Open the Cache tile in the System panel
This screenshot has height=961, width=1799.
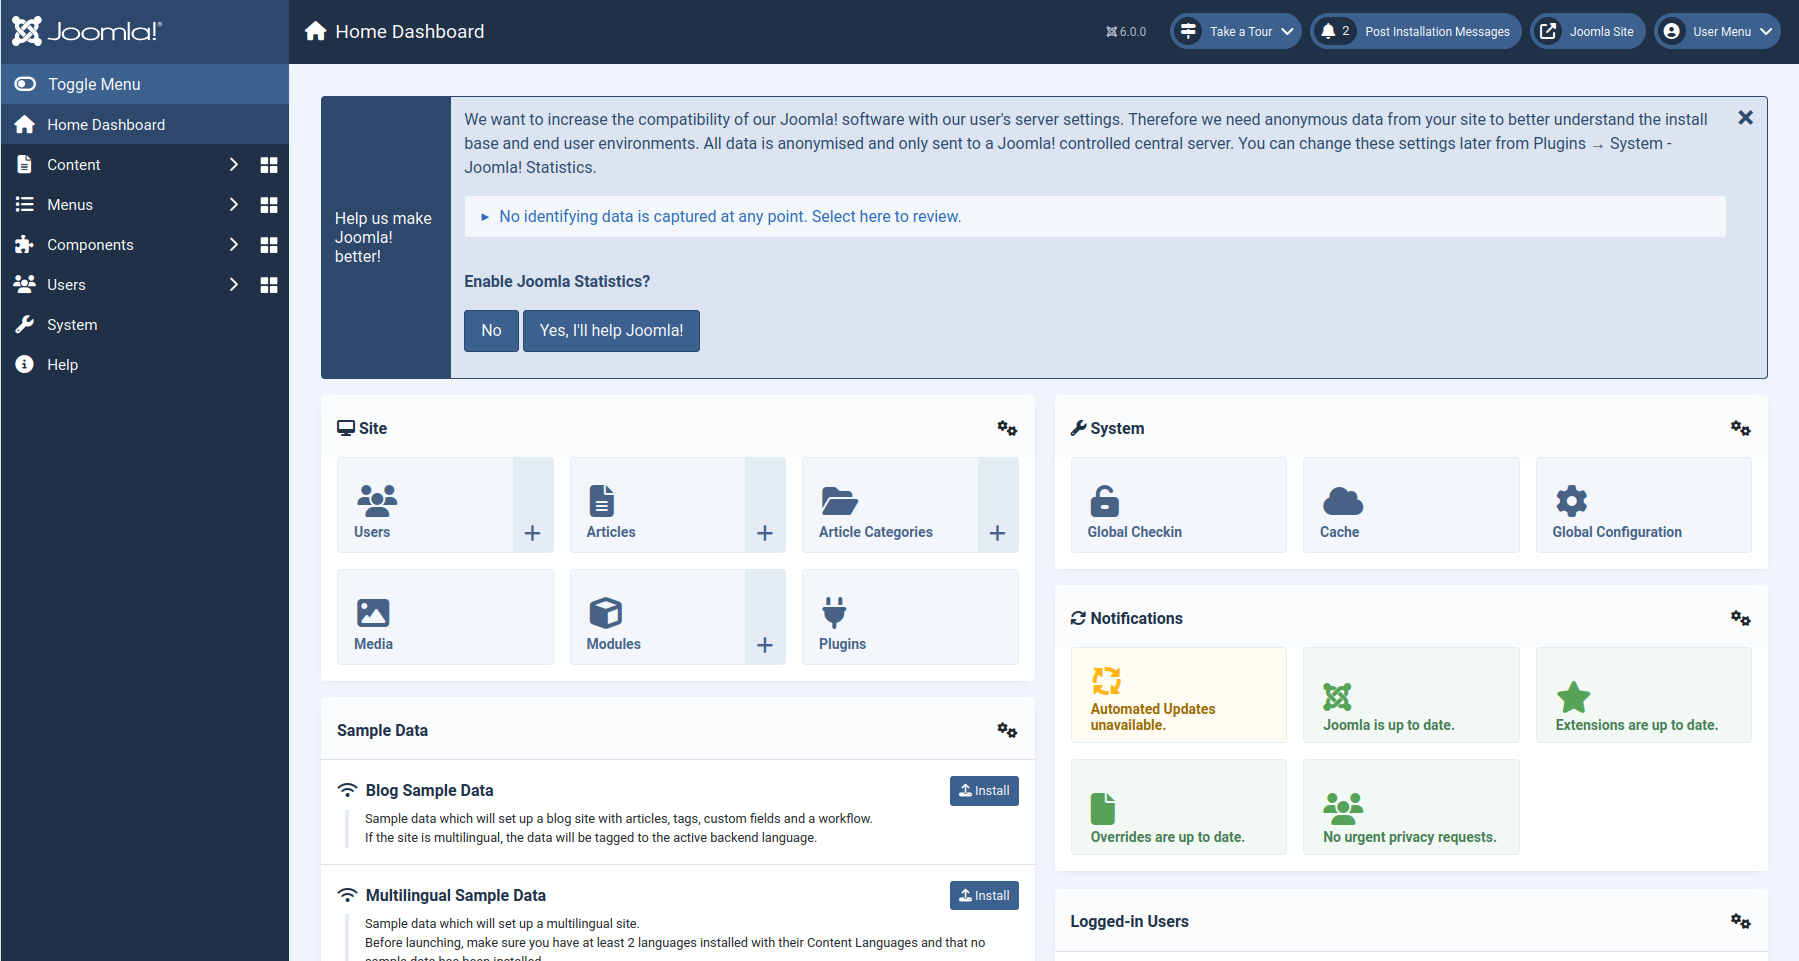pos(1410,505)
